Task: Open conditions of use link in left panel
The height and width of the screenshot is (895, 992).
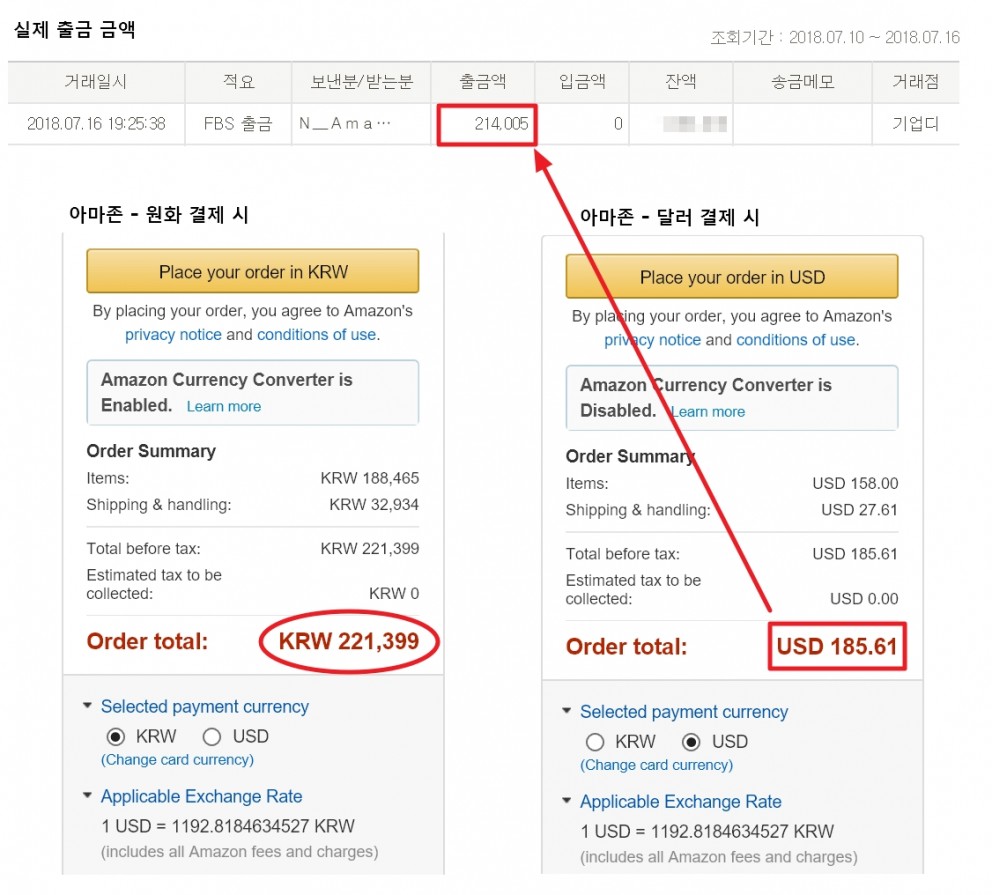Action: point(316,335)
